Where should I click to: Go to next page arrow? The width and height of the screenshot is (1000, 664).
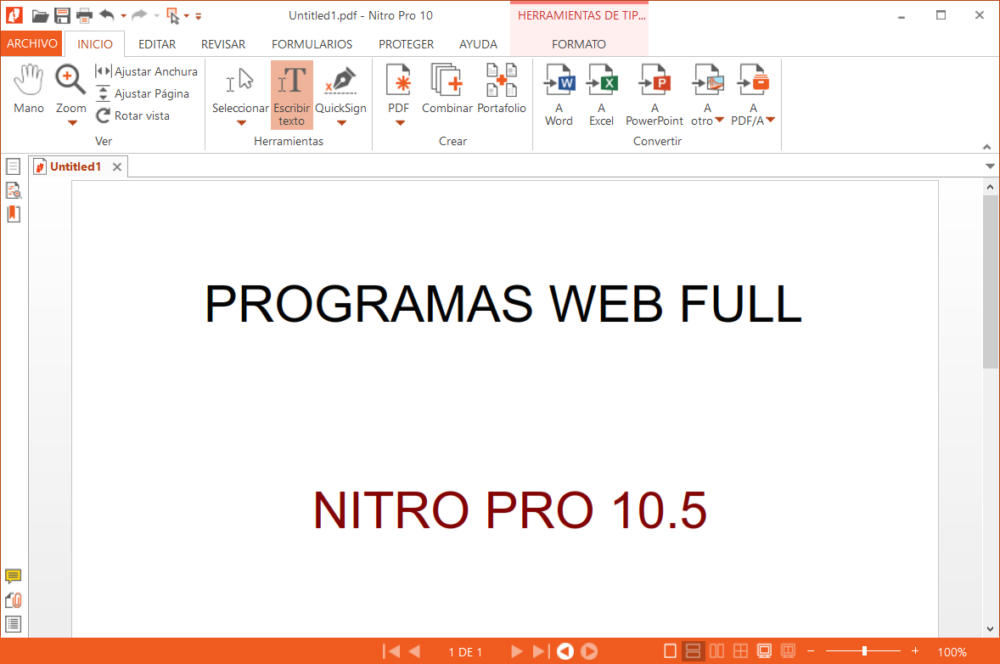tap(517, 651)
